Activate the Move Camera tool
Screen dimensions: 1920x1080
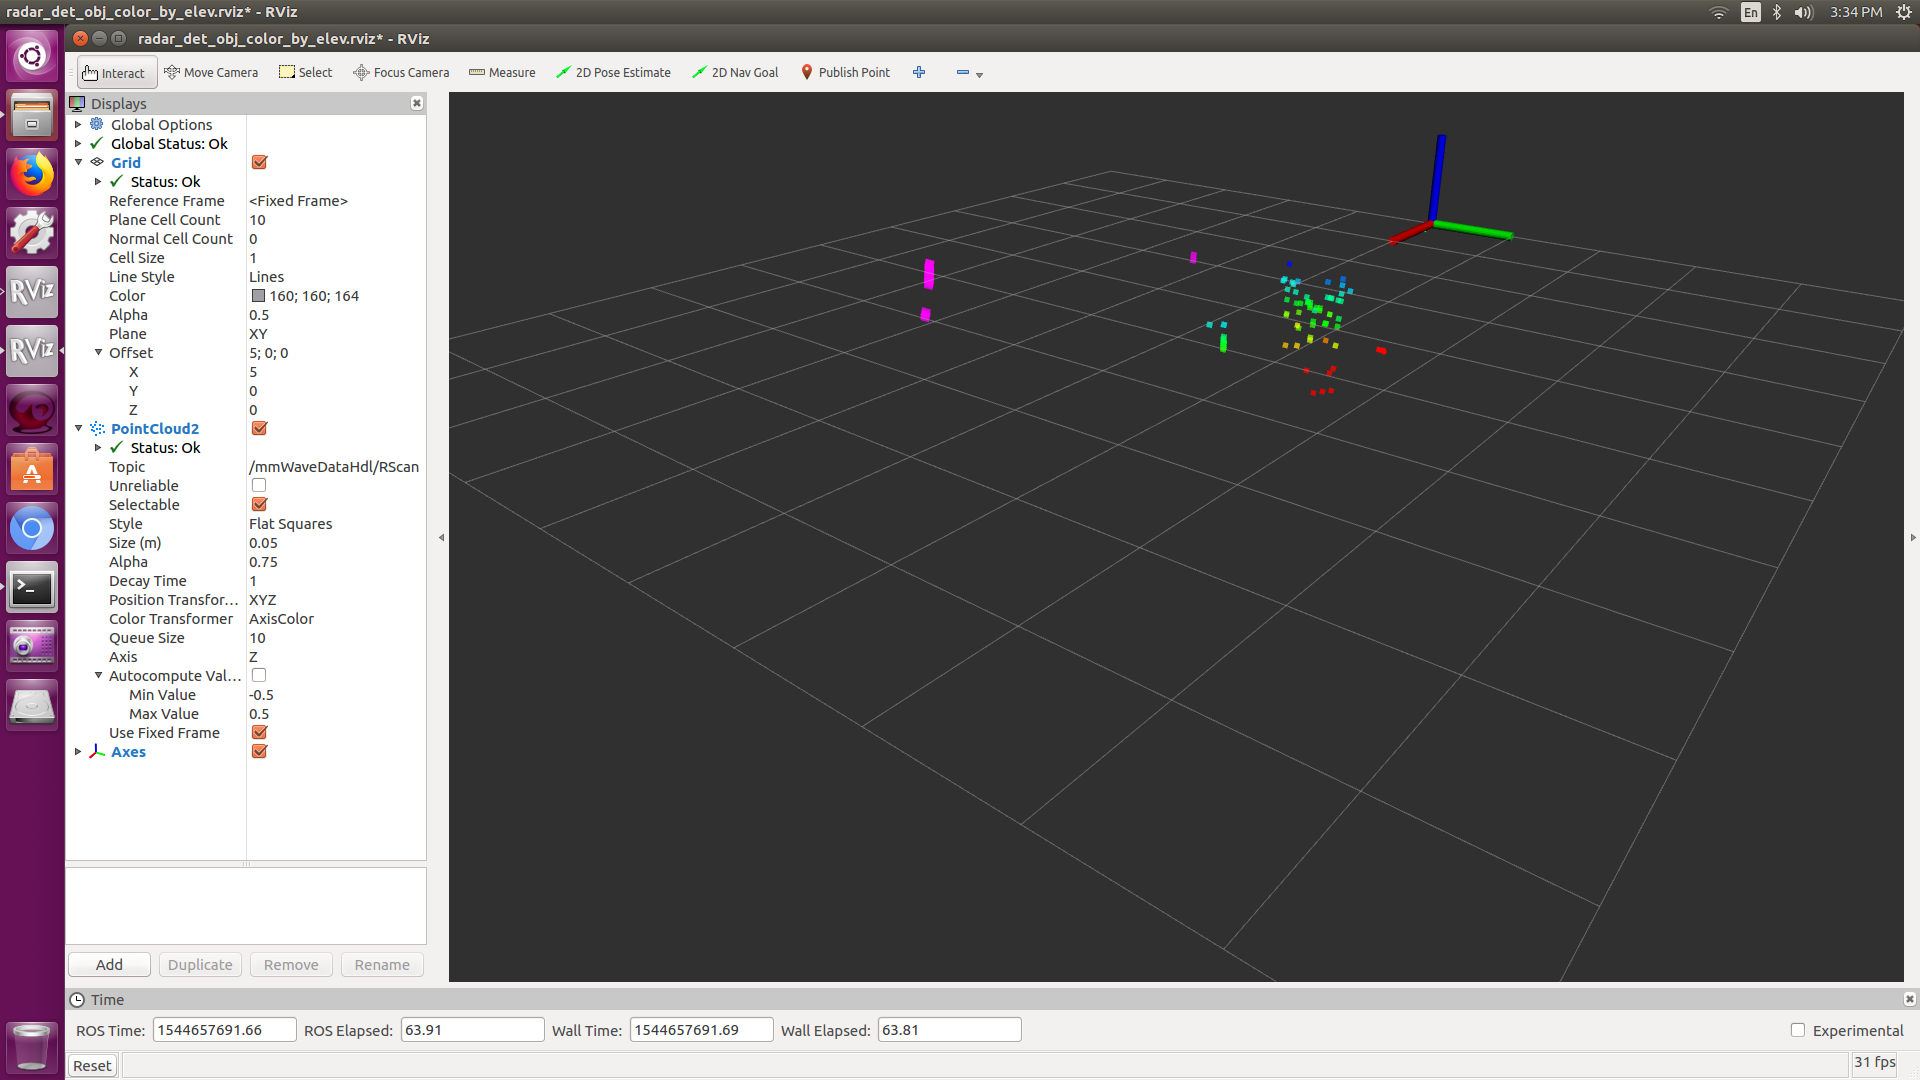pyautogui.click(x=211, y=73)
